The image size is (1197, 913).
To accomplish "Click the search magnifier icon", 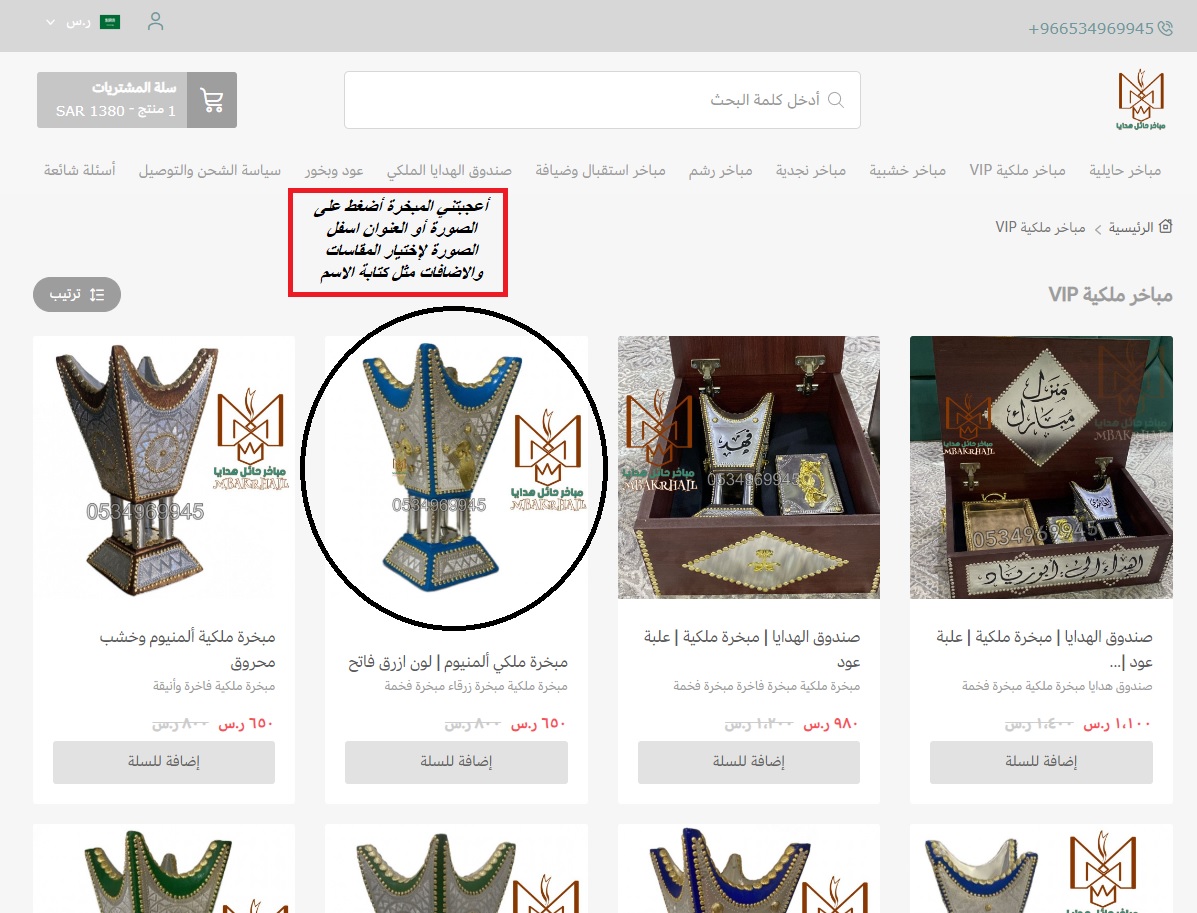I will (836, 100).
